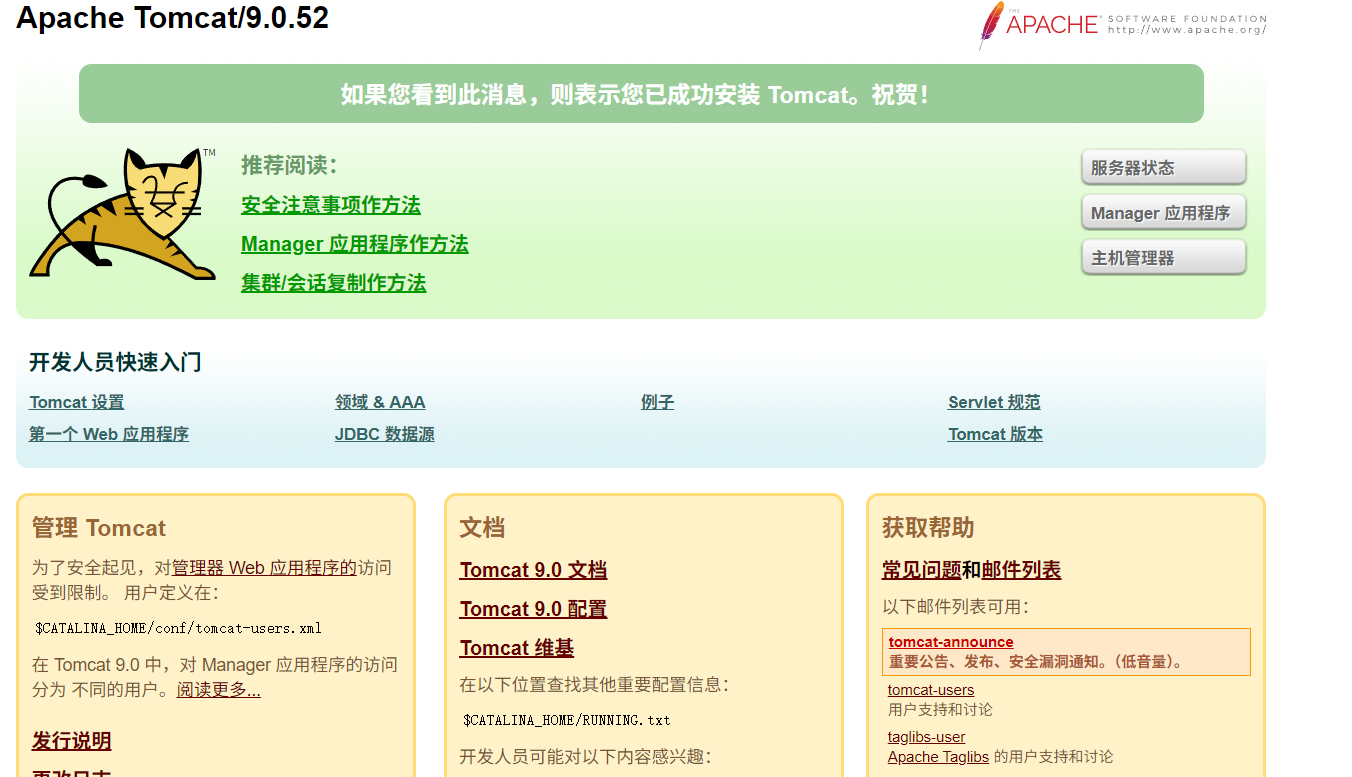Open taglibs-user mailing list link
The width and height of the screenshot is (1352, 777).
[926, 737]
